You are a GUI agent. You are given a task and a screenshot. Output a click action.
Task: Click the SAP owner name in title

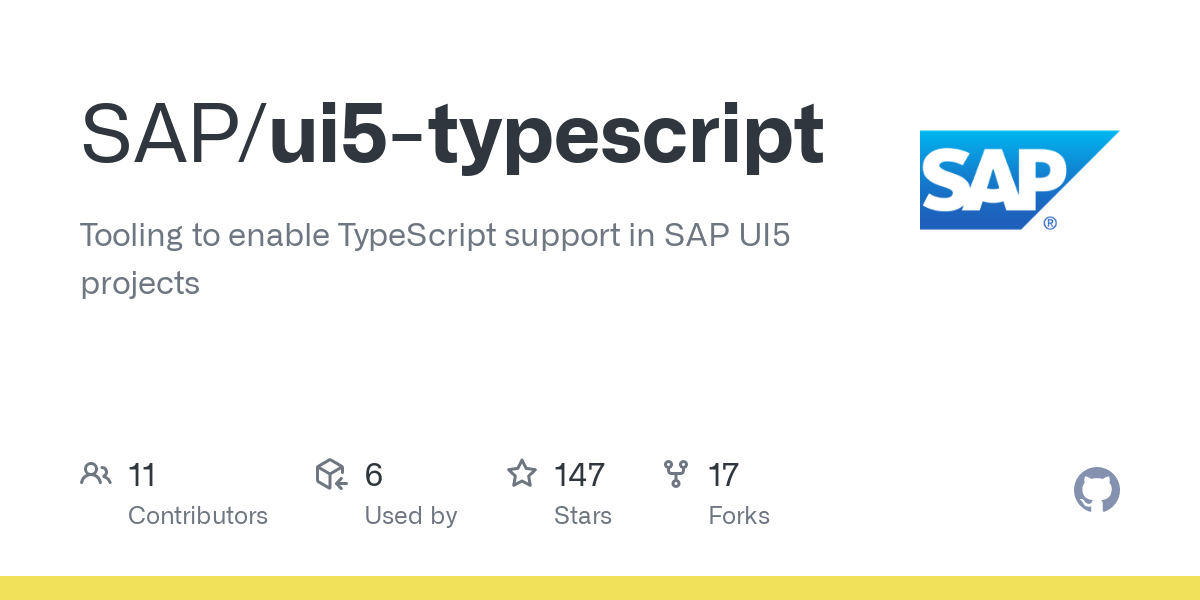point(162,135)
